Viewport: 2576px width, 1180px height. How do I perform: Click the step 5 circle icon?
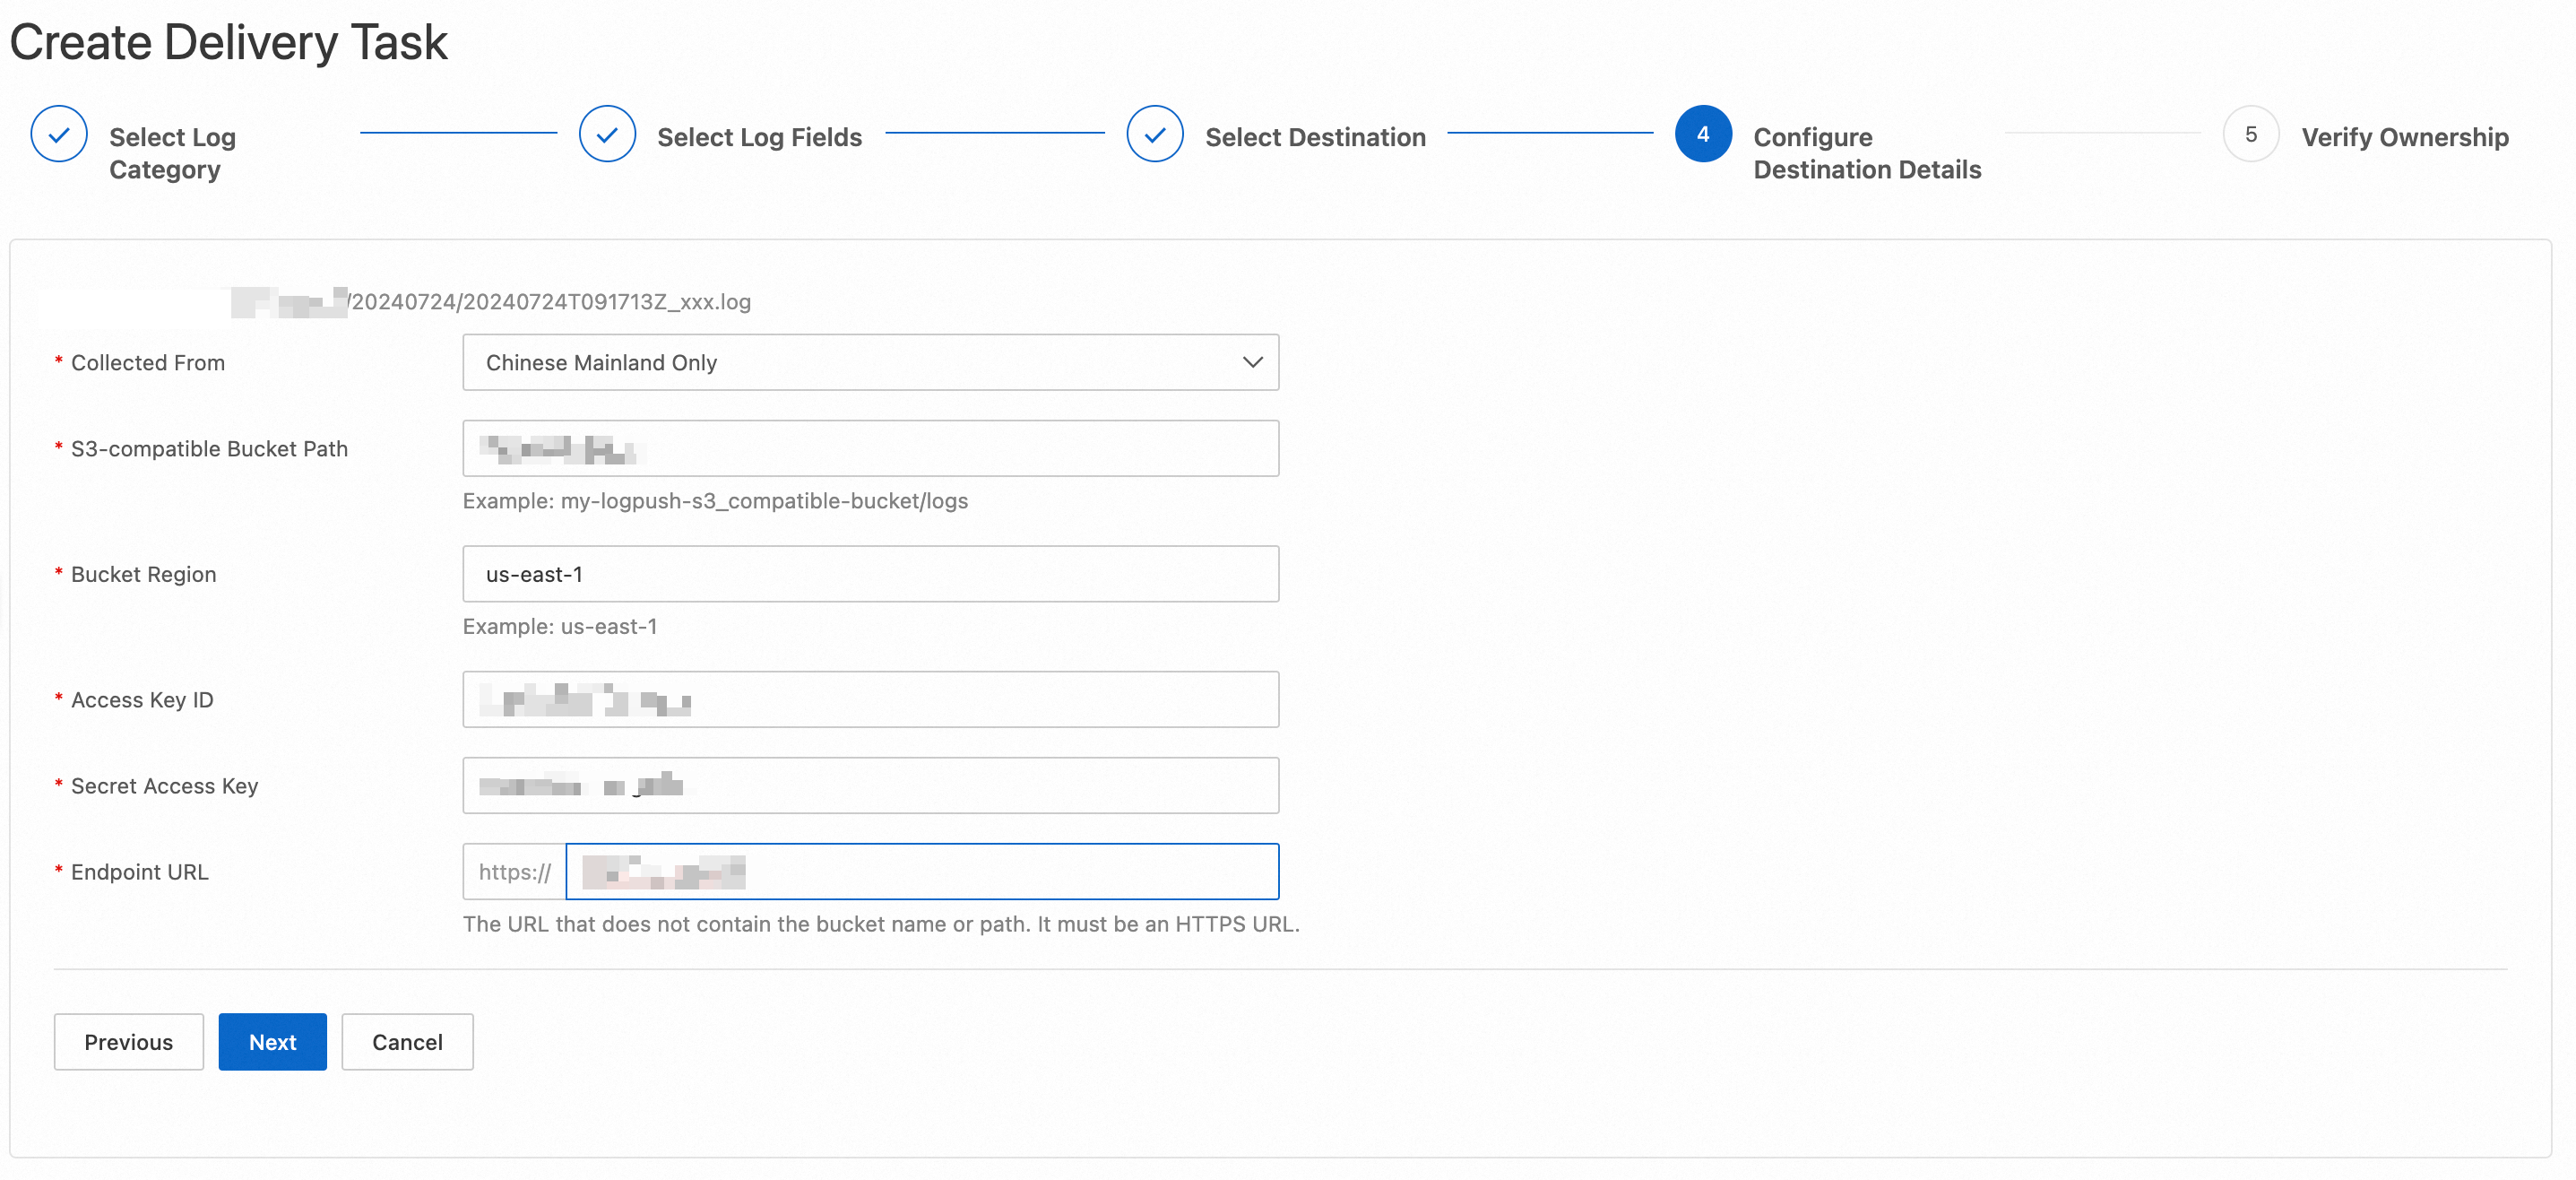coord(2251,134)
